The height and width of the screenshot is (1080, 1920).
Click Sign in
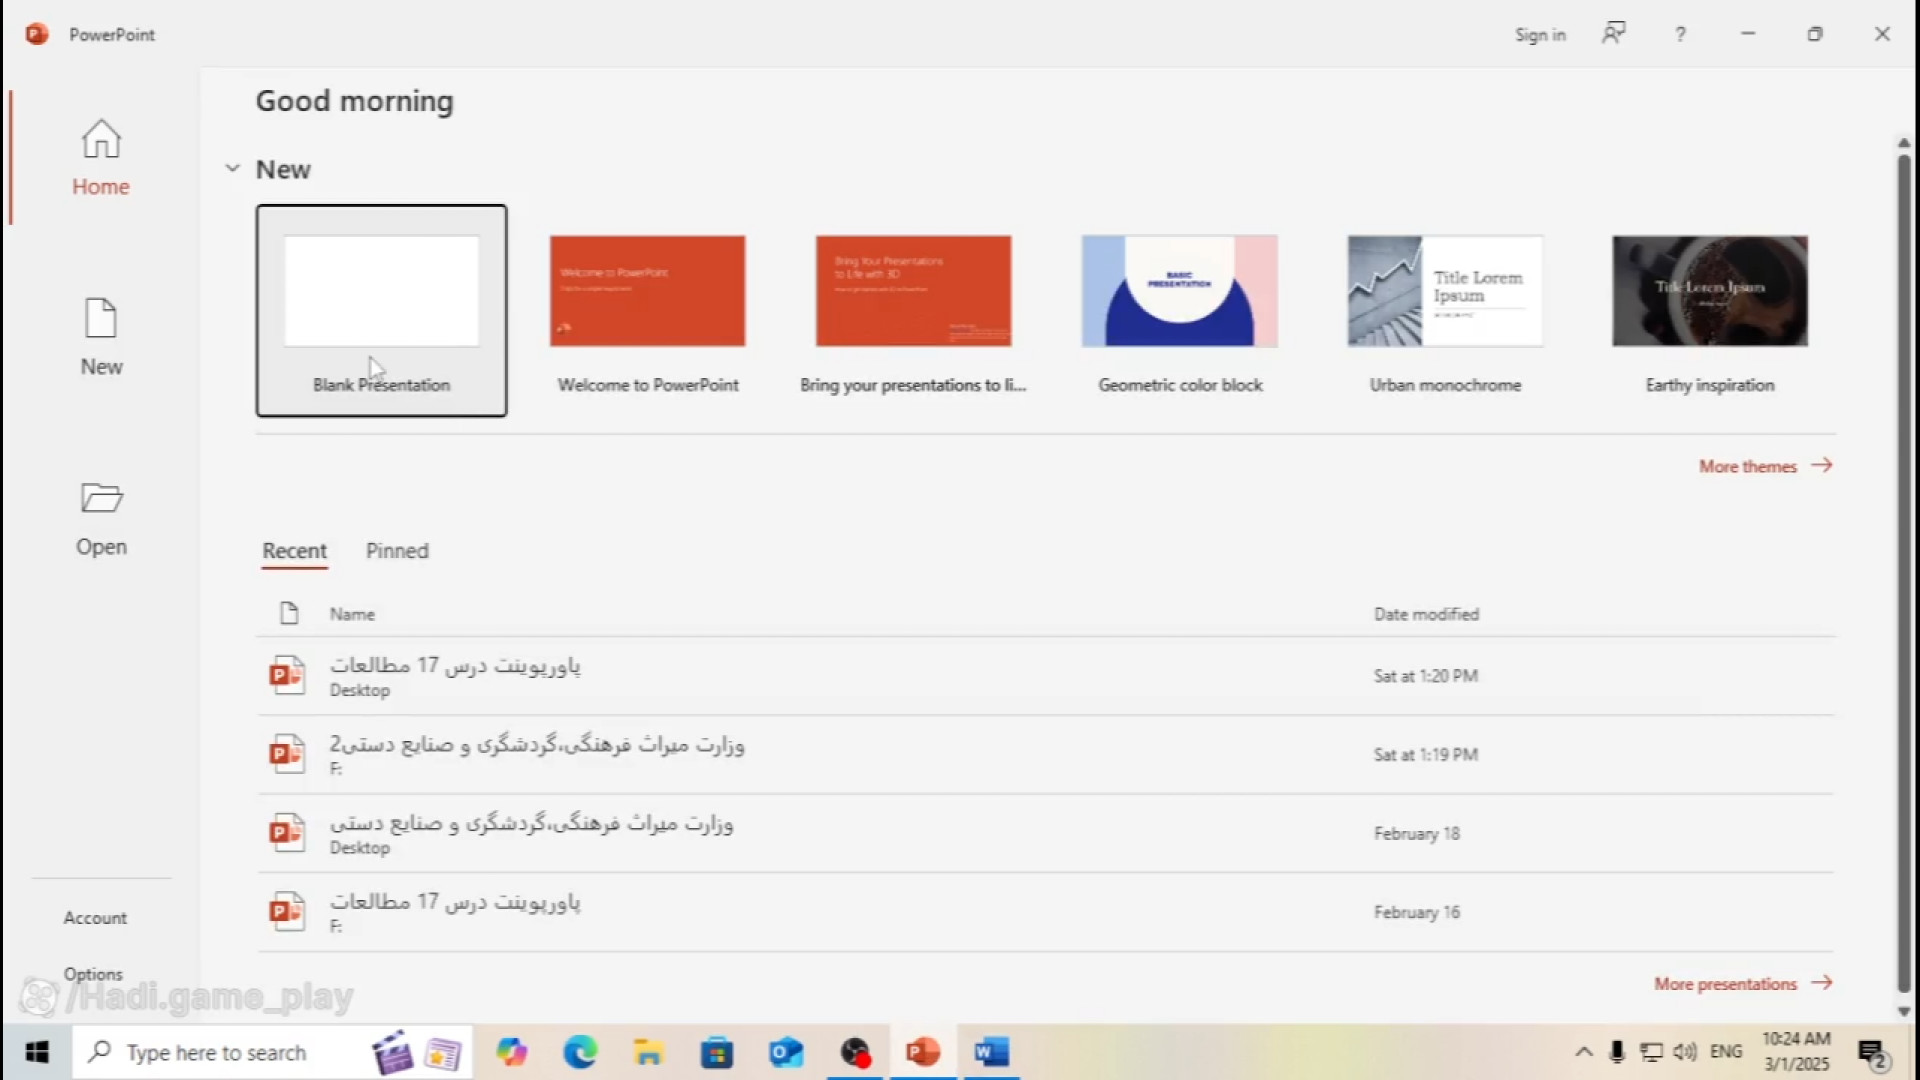(x=1540, y=34)
